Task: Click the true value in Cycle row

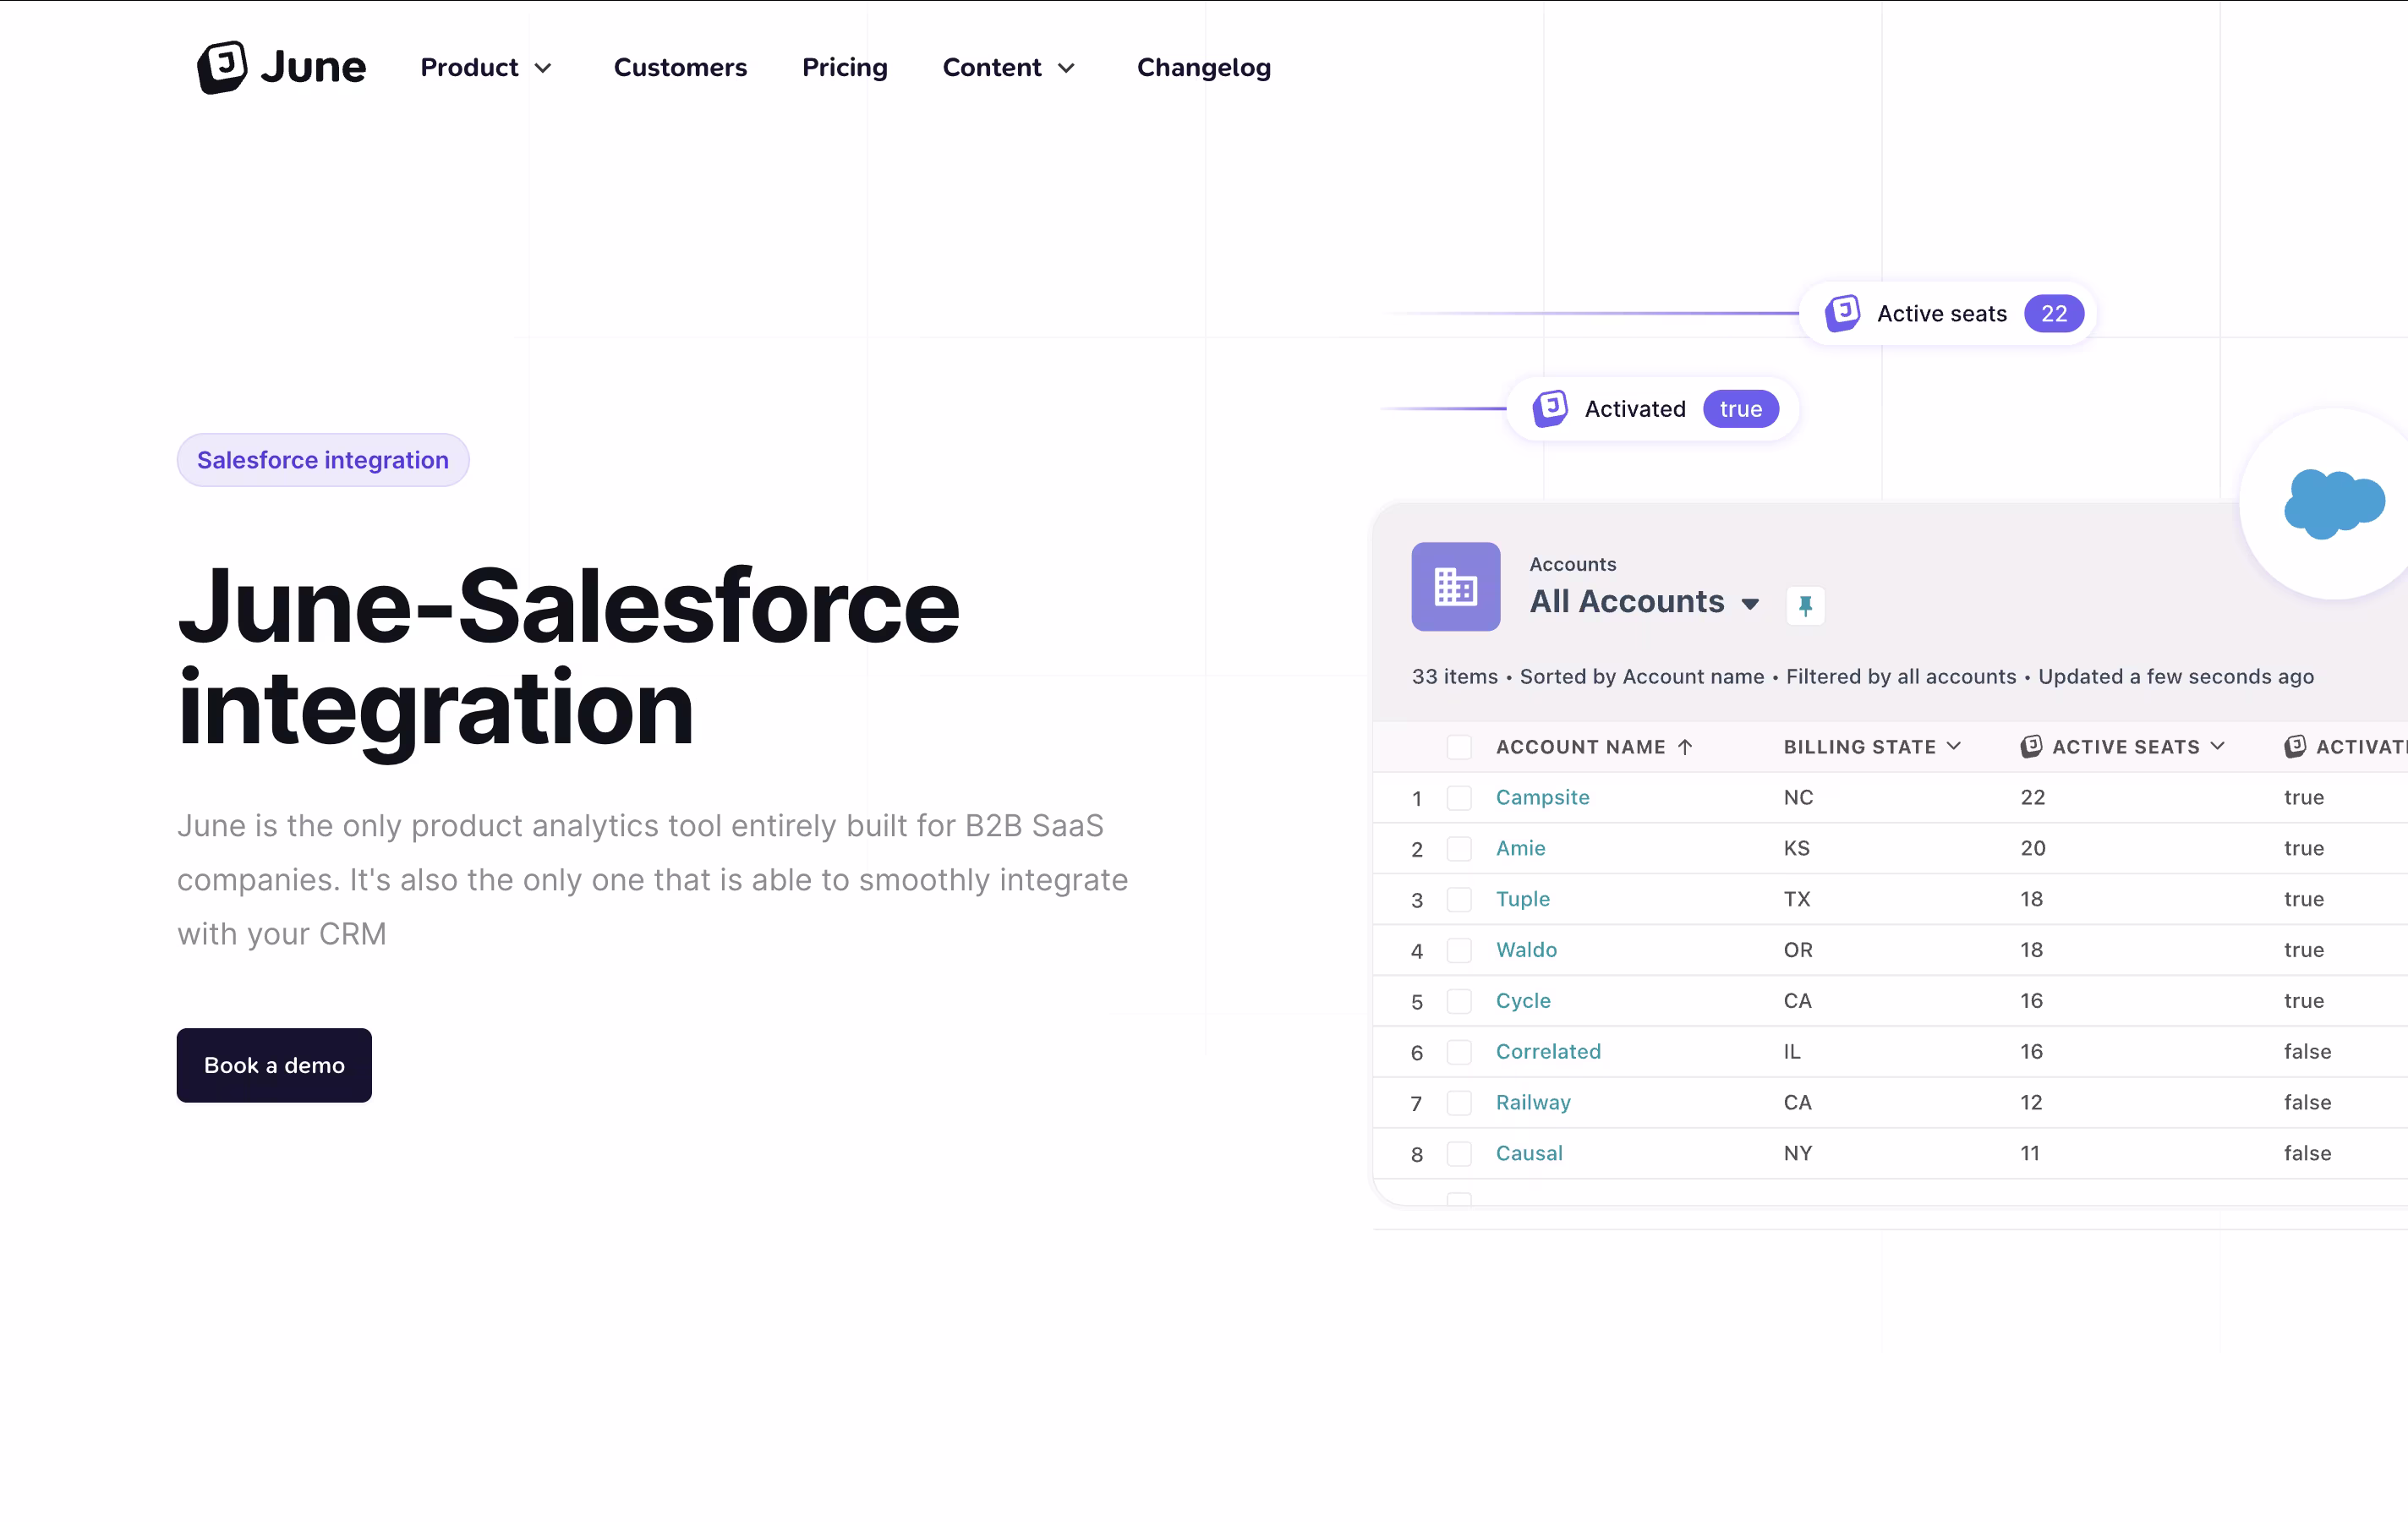Action: [2303, 1000]
